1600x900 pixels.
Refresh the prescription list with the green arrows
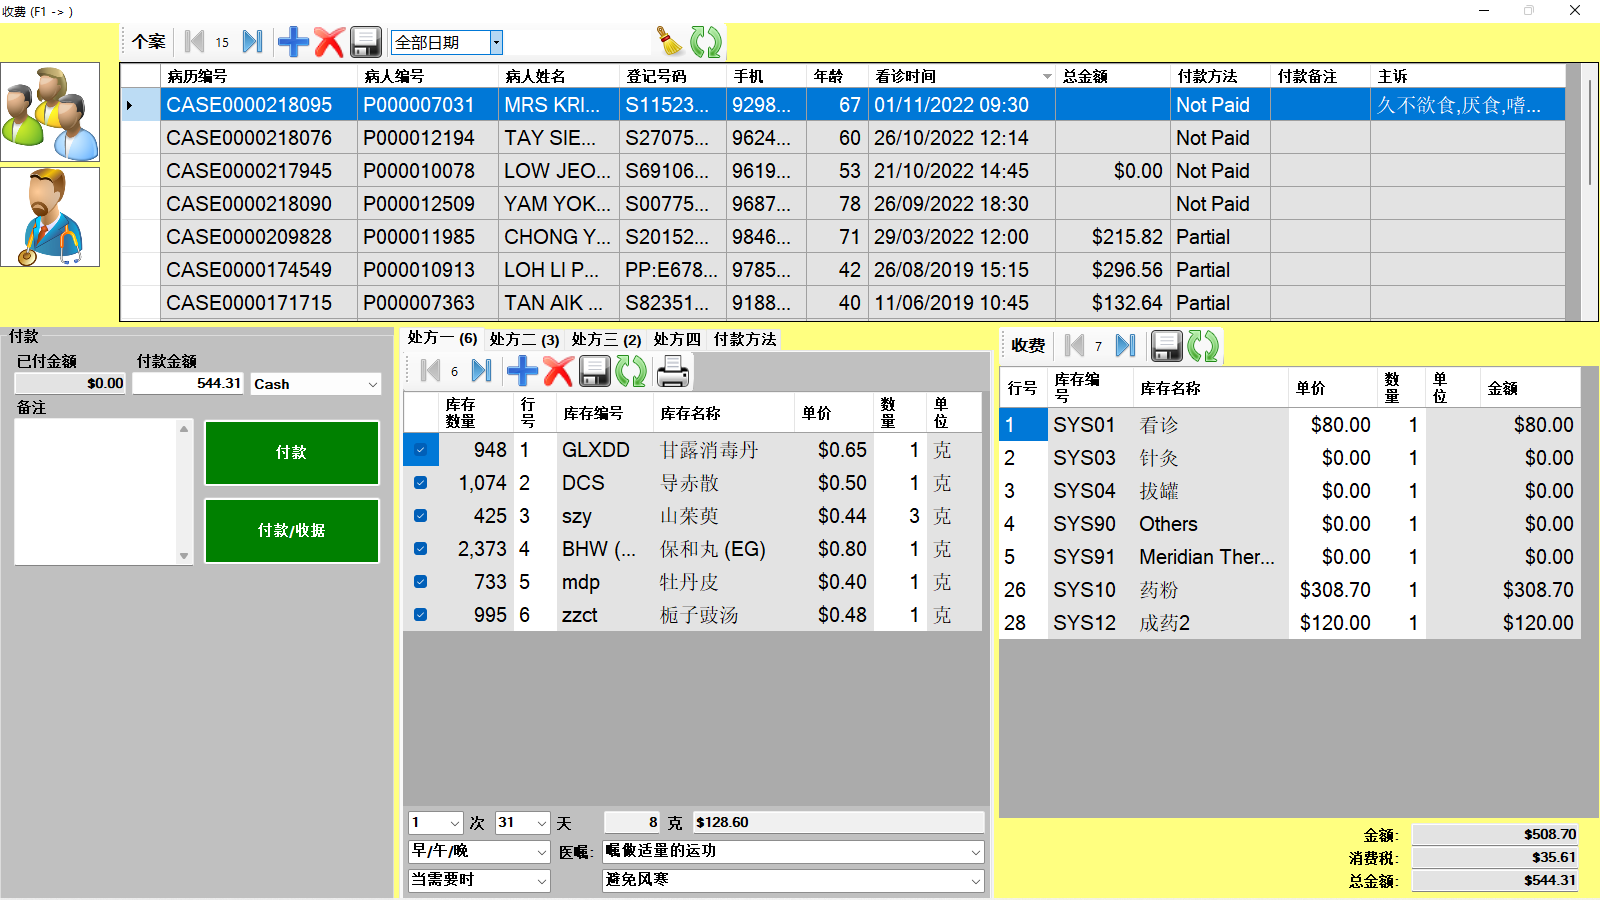point(631,372)
